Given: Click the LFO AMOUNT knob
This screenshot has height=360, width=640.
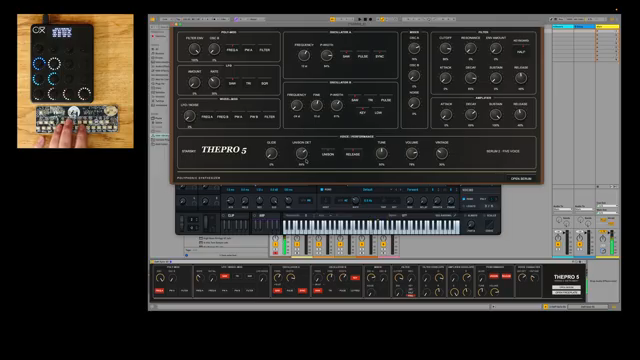Looking at the screenshot, I should tap(194, 82).
